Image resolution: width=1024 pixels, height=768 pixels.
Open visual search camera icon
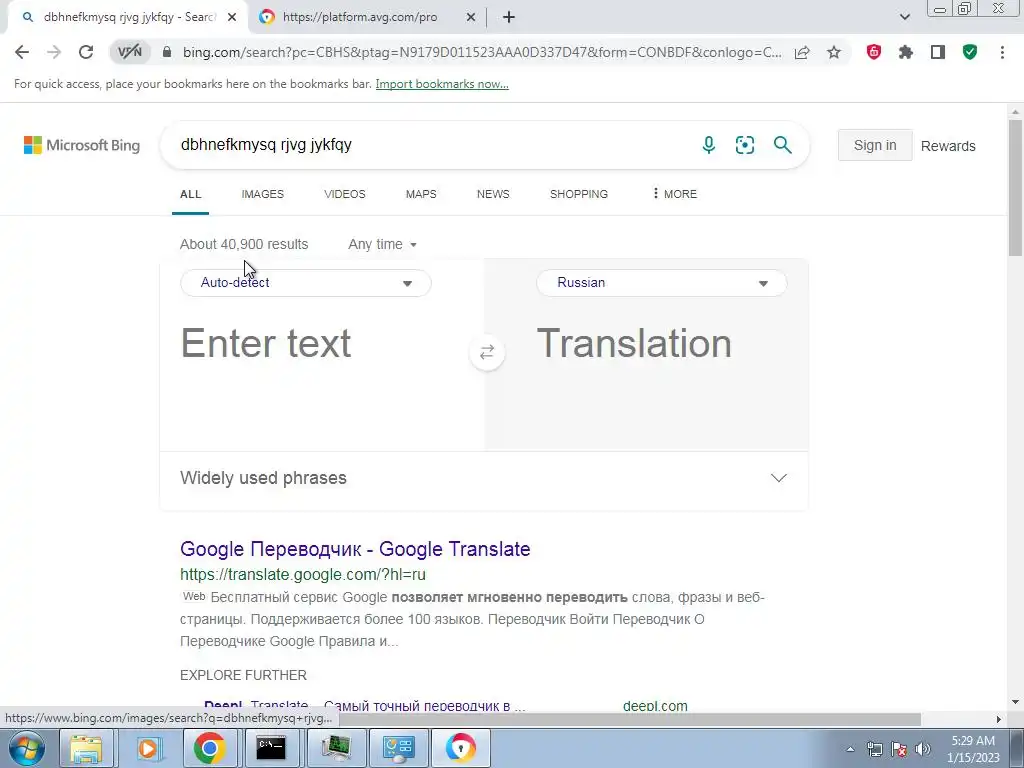coord(745,145)
